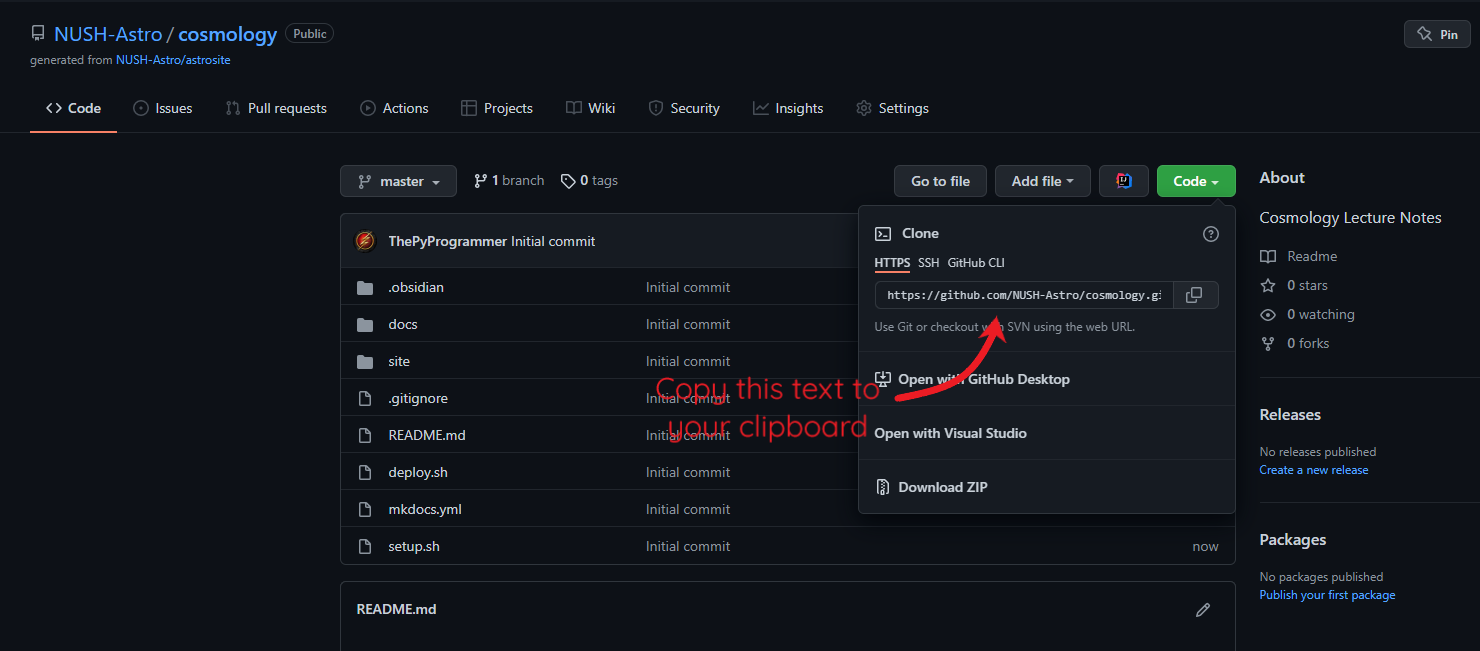Open the .gitignore file
The width and height of the screenshot is (1480, 651).
tap(418, 398)
